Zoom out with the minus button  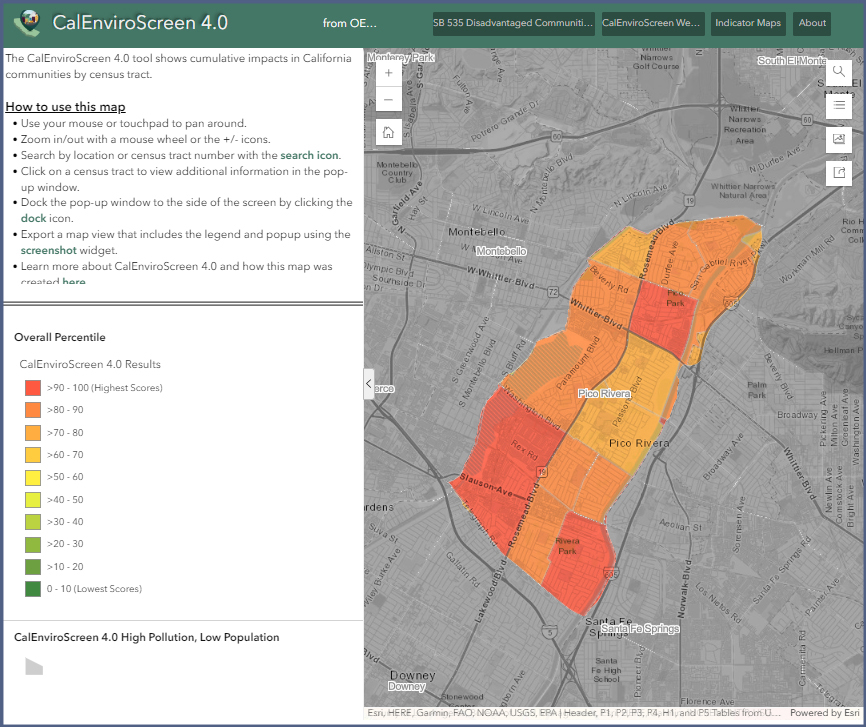pos(388,99)
